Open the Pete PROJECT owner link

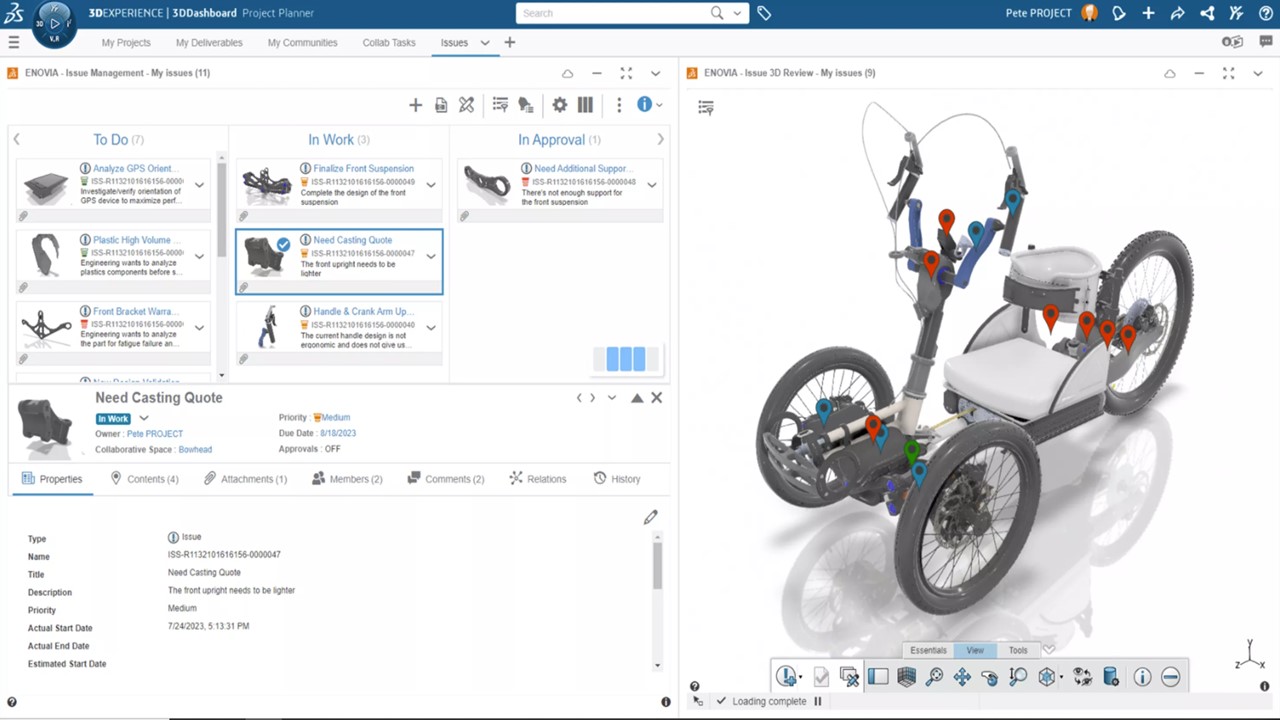(x=155, y=434)
